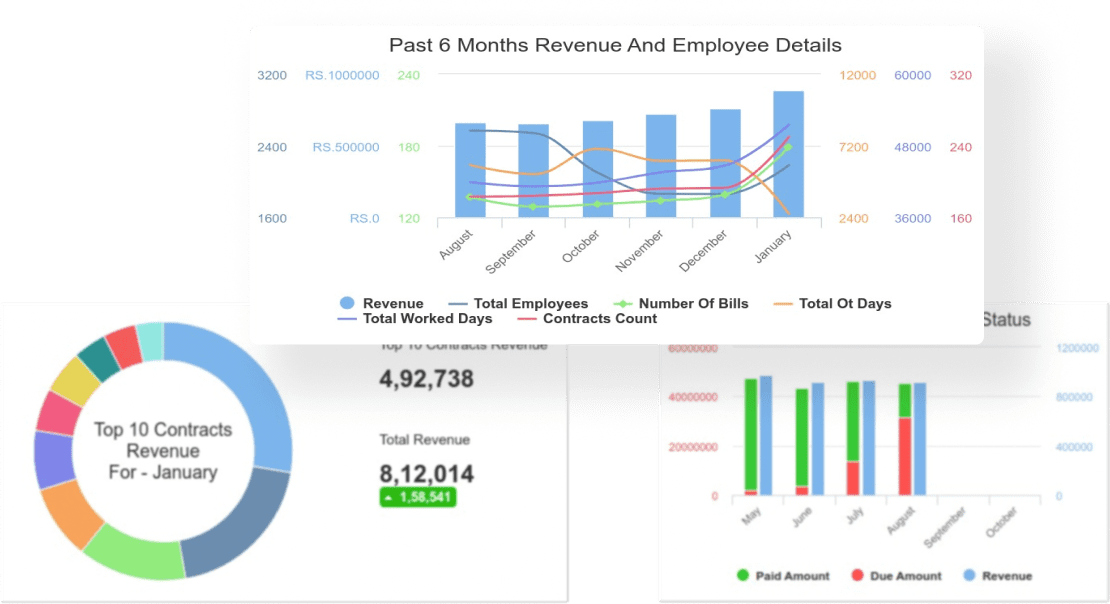Hide the Total Employees line series
Image resolution: width=1110 pixels, height=604 pixels.
[519, 303]
